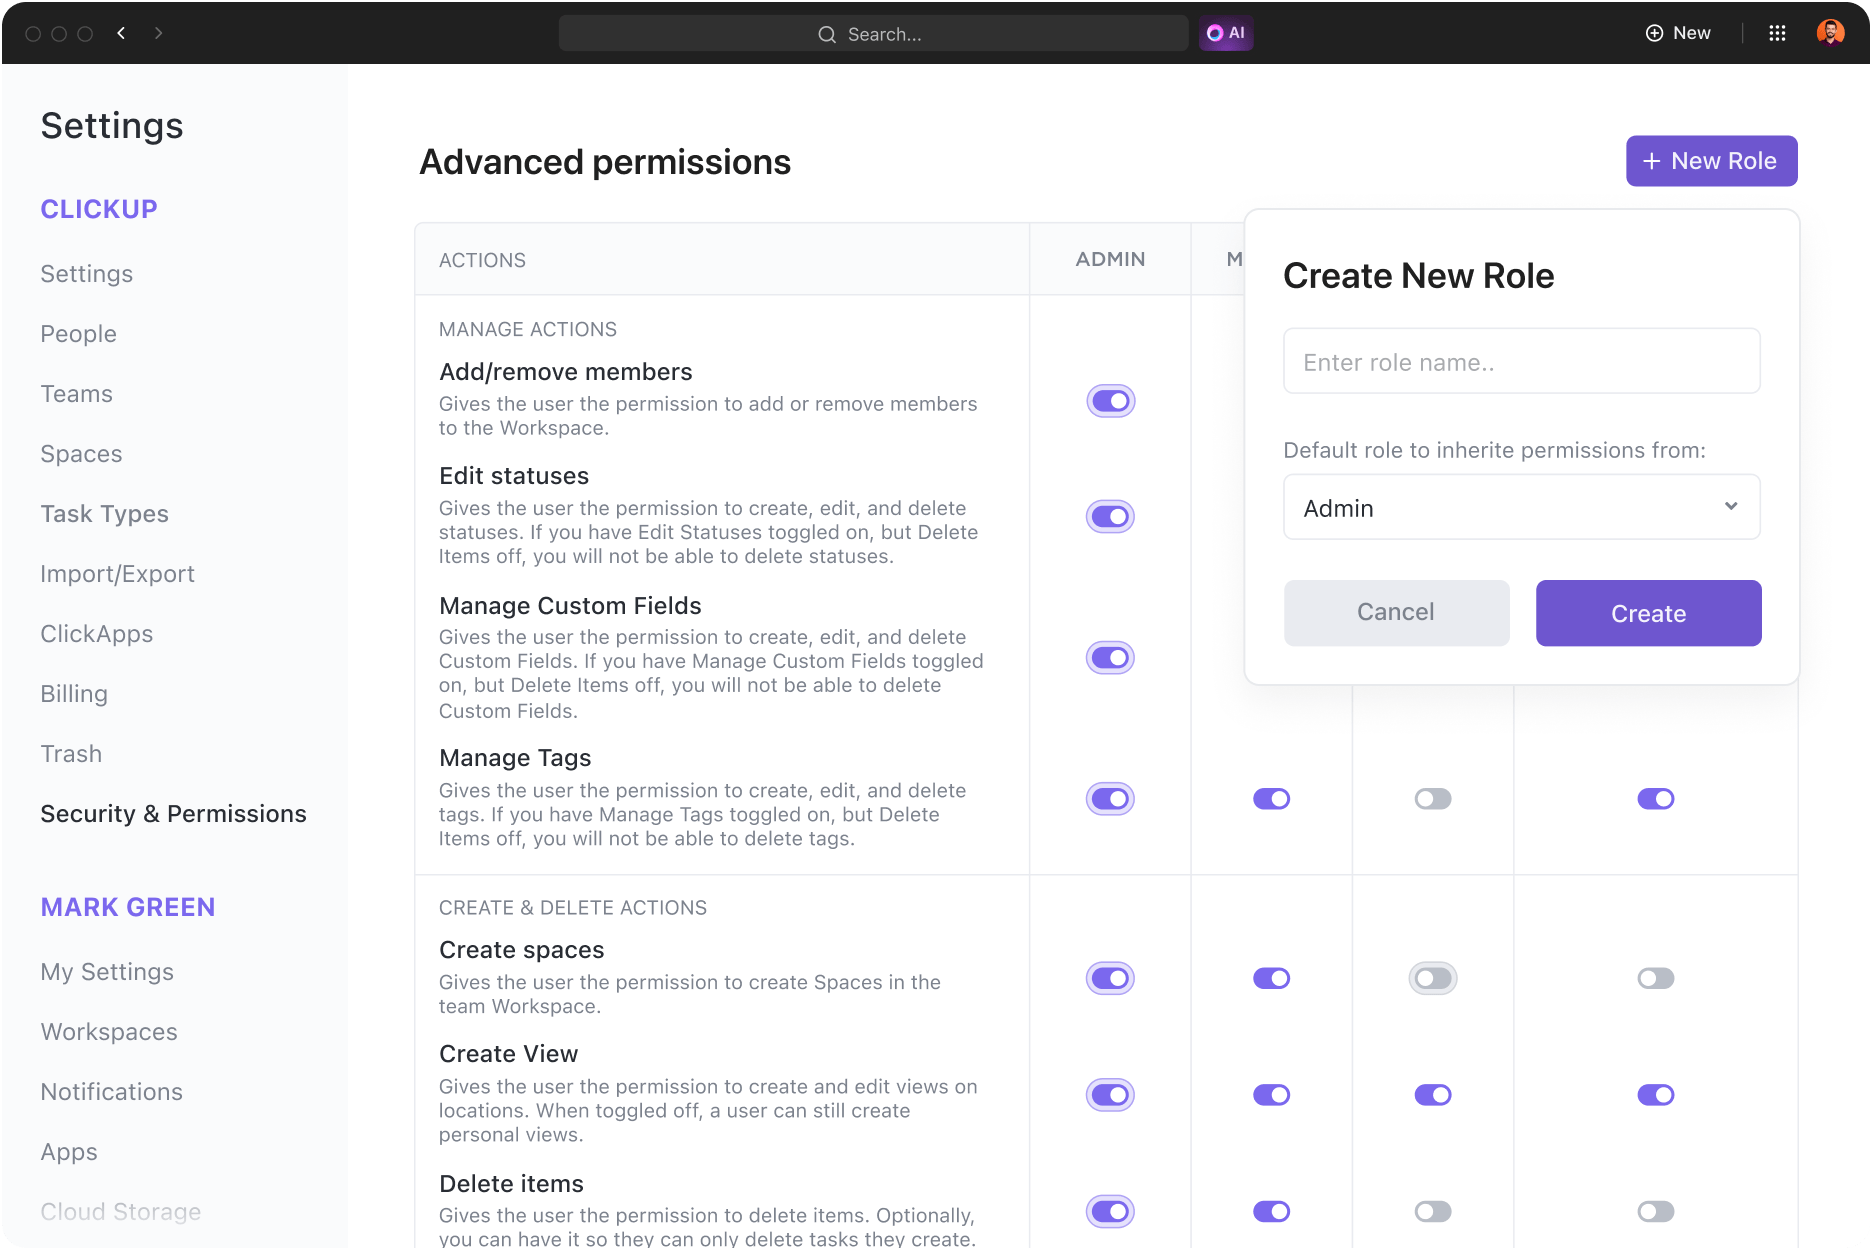Click the New plus icon
The height and width of the screenshot is (1248, 1870).
click(1655, 33)
